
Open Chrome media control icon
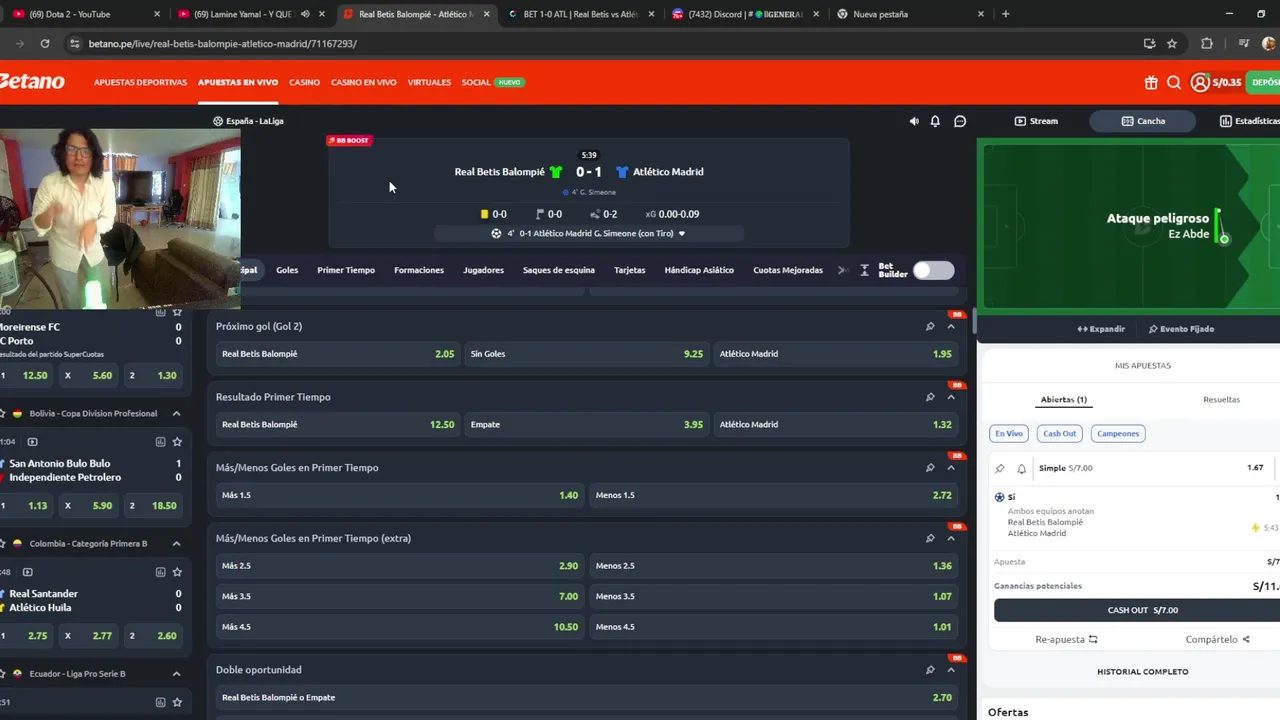[1243, 44]
